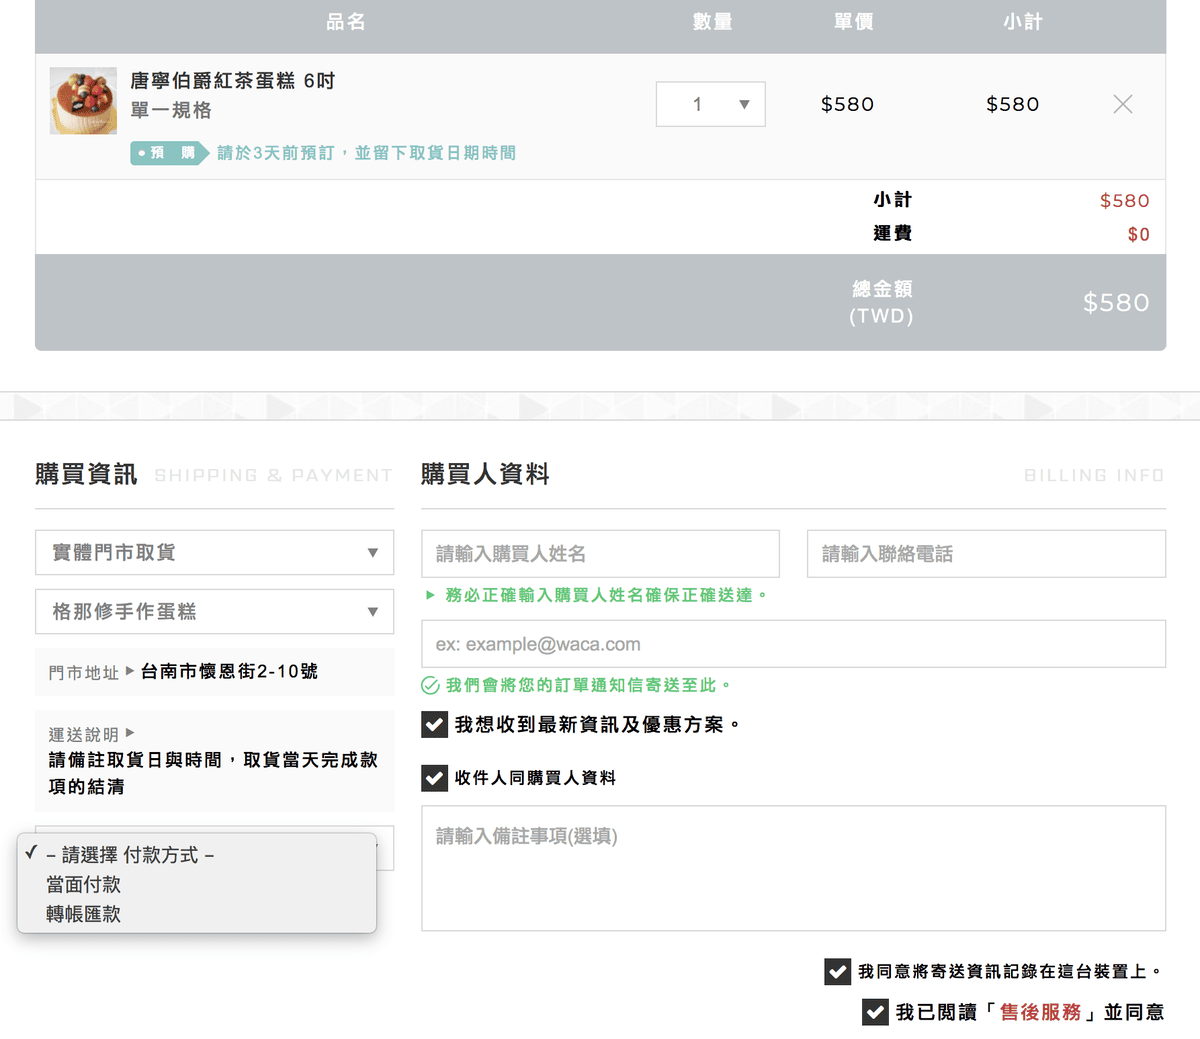Uncheck 我想收到最新資訊及優惠方案 checkbox
This screenshot has height=1039, width=1200.
pyautogui.click(x=434, y=725)
